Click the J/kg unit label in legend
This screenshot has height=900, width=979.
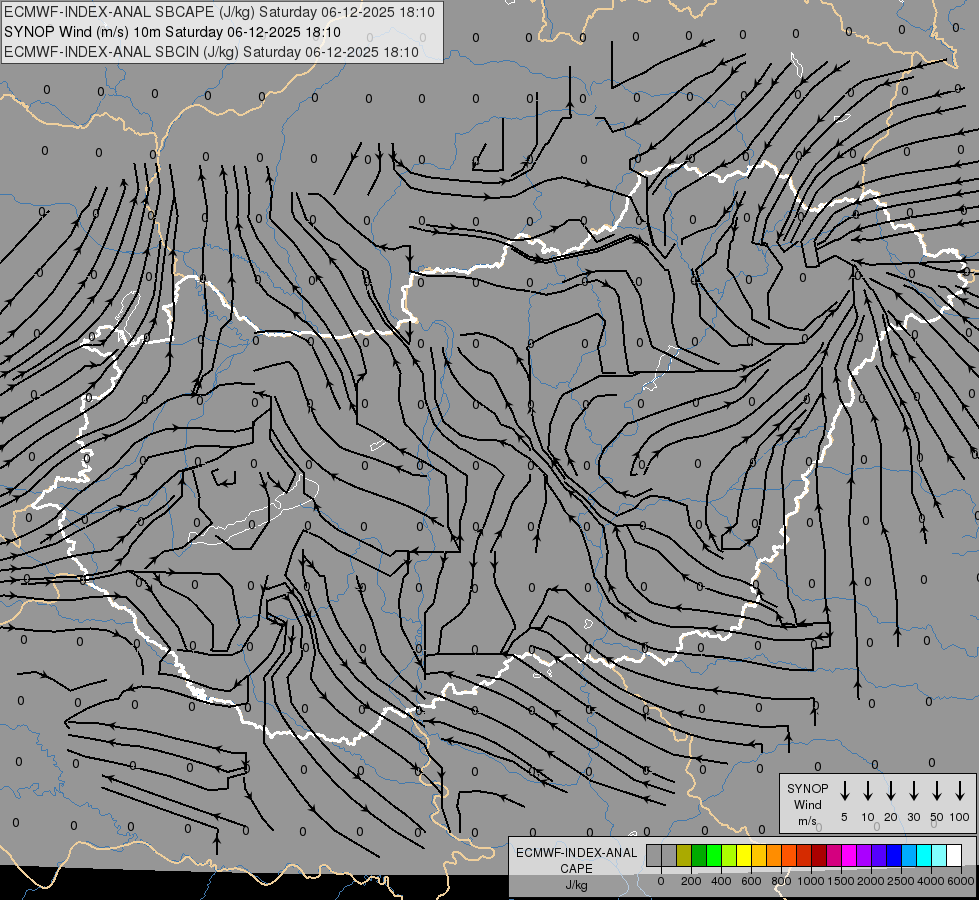576,885
